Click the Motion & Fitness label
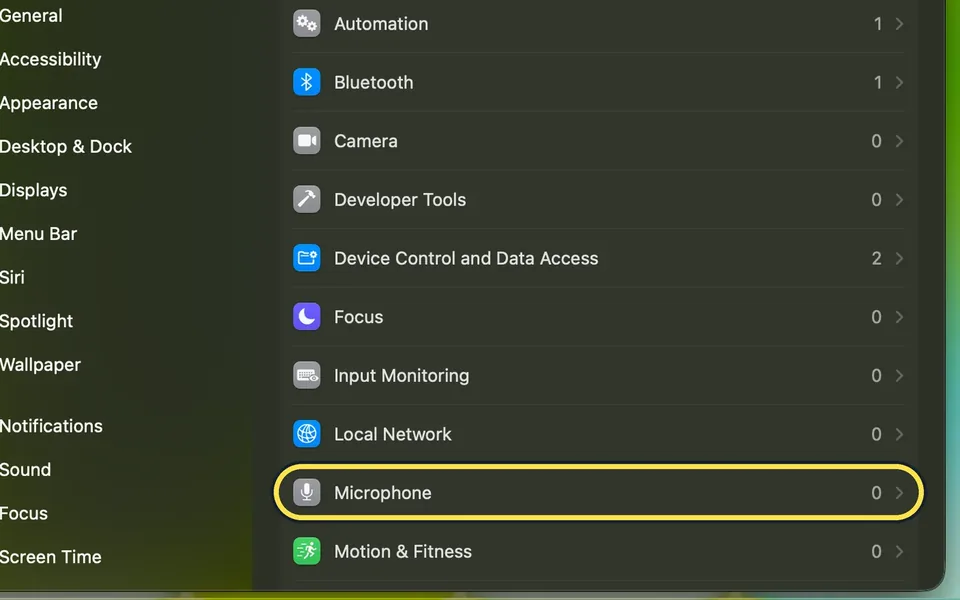This screenshot has width=960, height=600. 403,552
